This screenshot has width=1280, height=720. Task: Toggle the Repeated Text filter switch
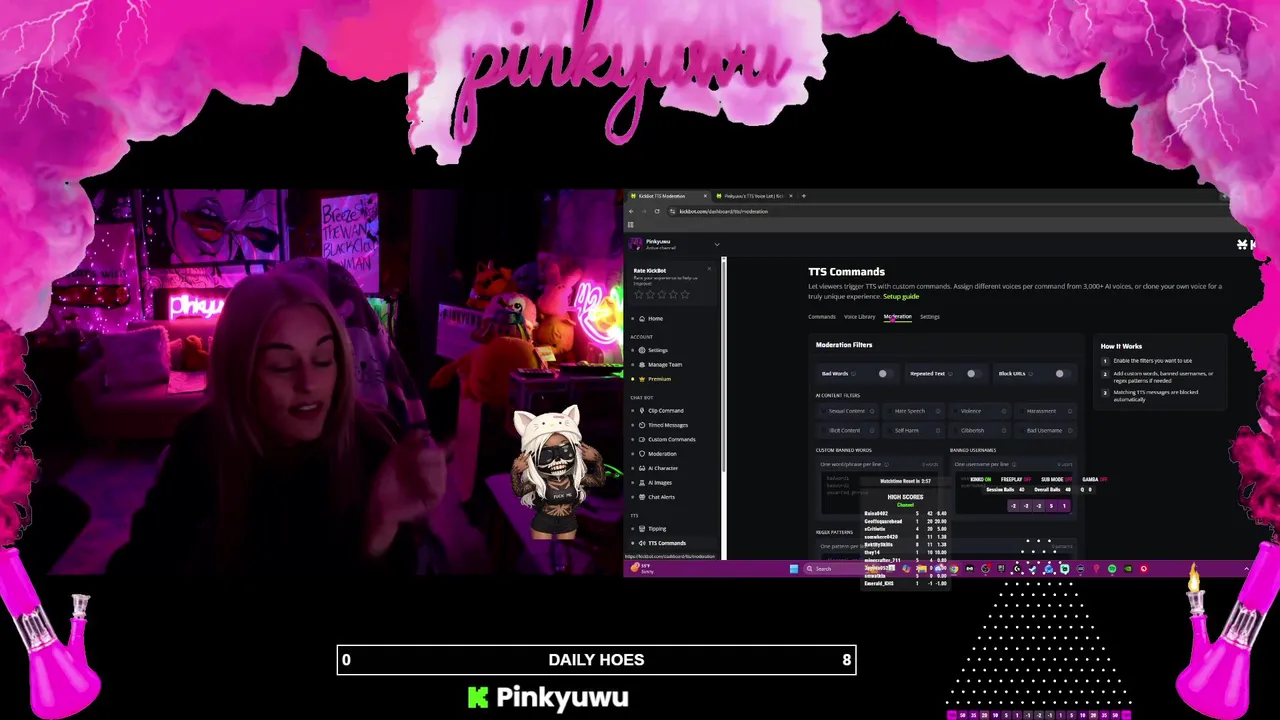pos(973,374)
